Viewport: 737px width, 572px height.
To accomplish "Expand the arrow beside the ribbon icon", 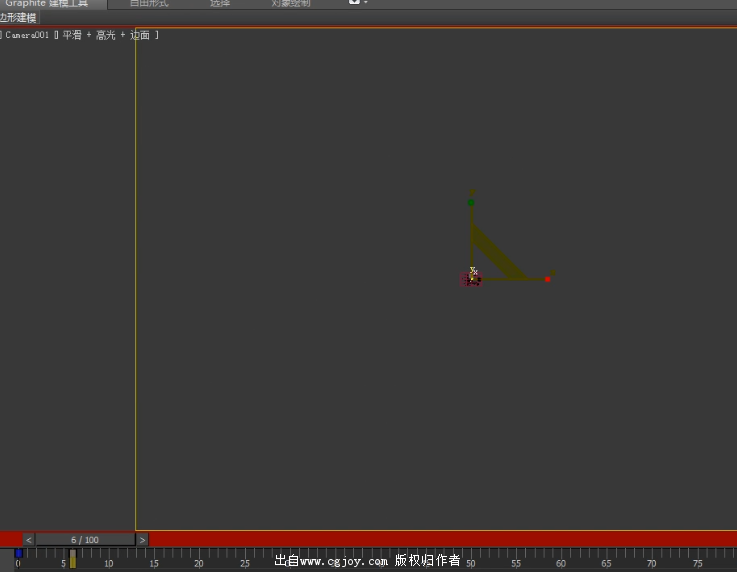I will pos(366,3).
